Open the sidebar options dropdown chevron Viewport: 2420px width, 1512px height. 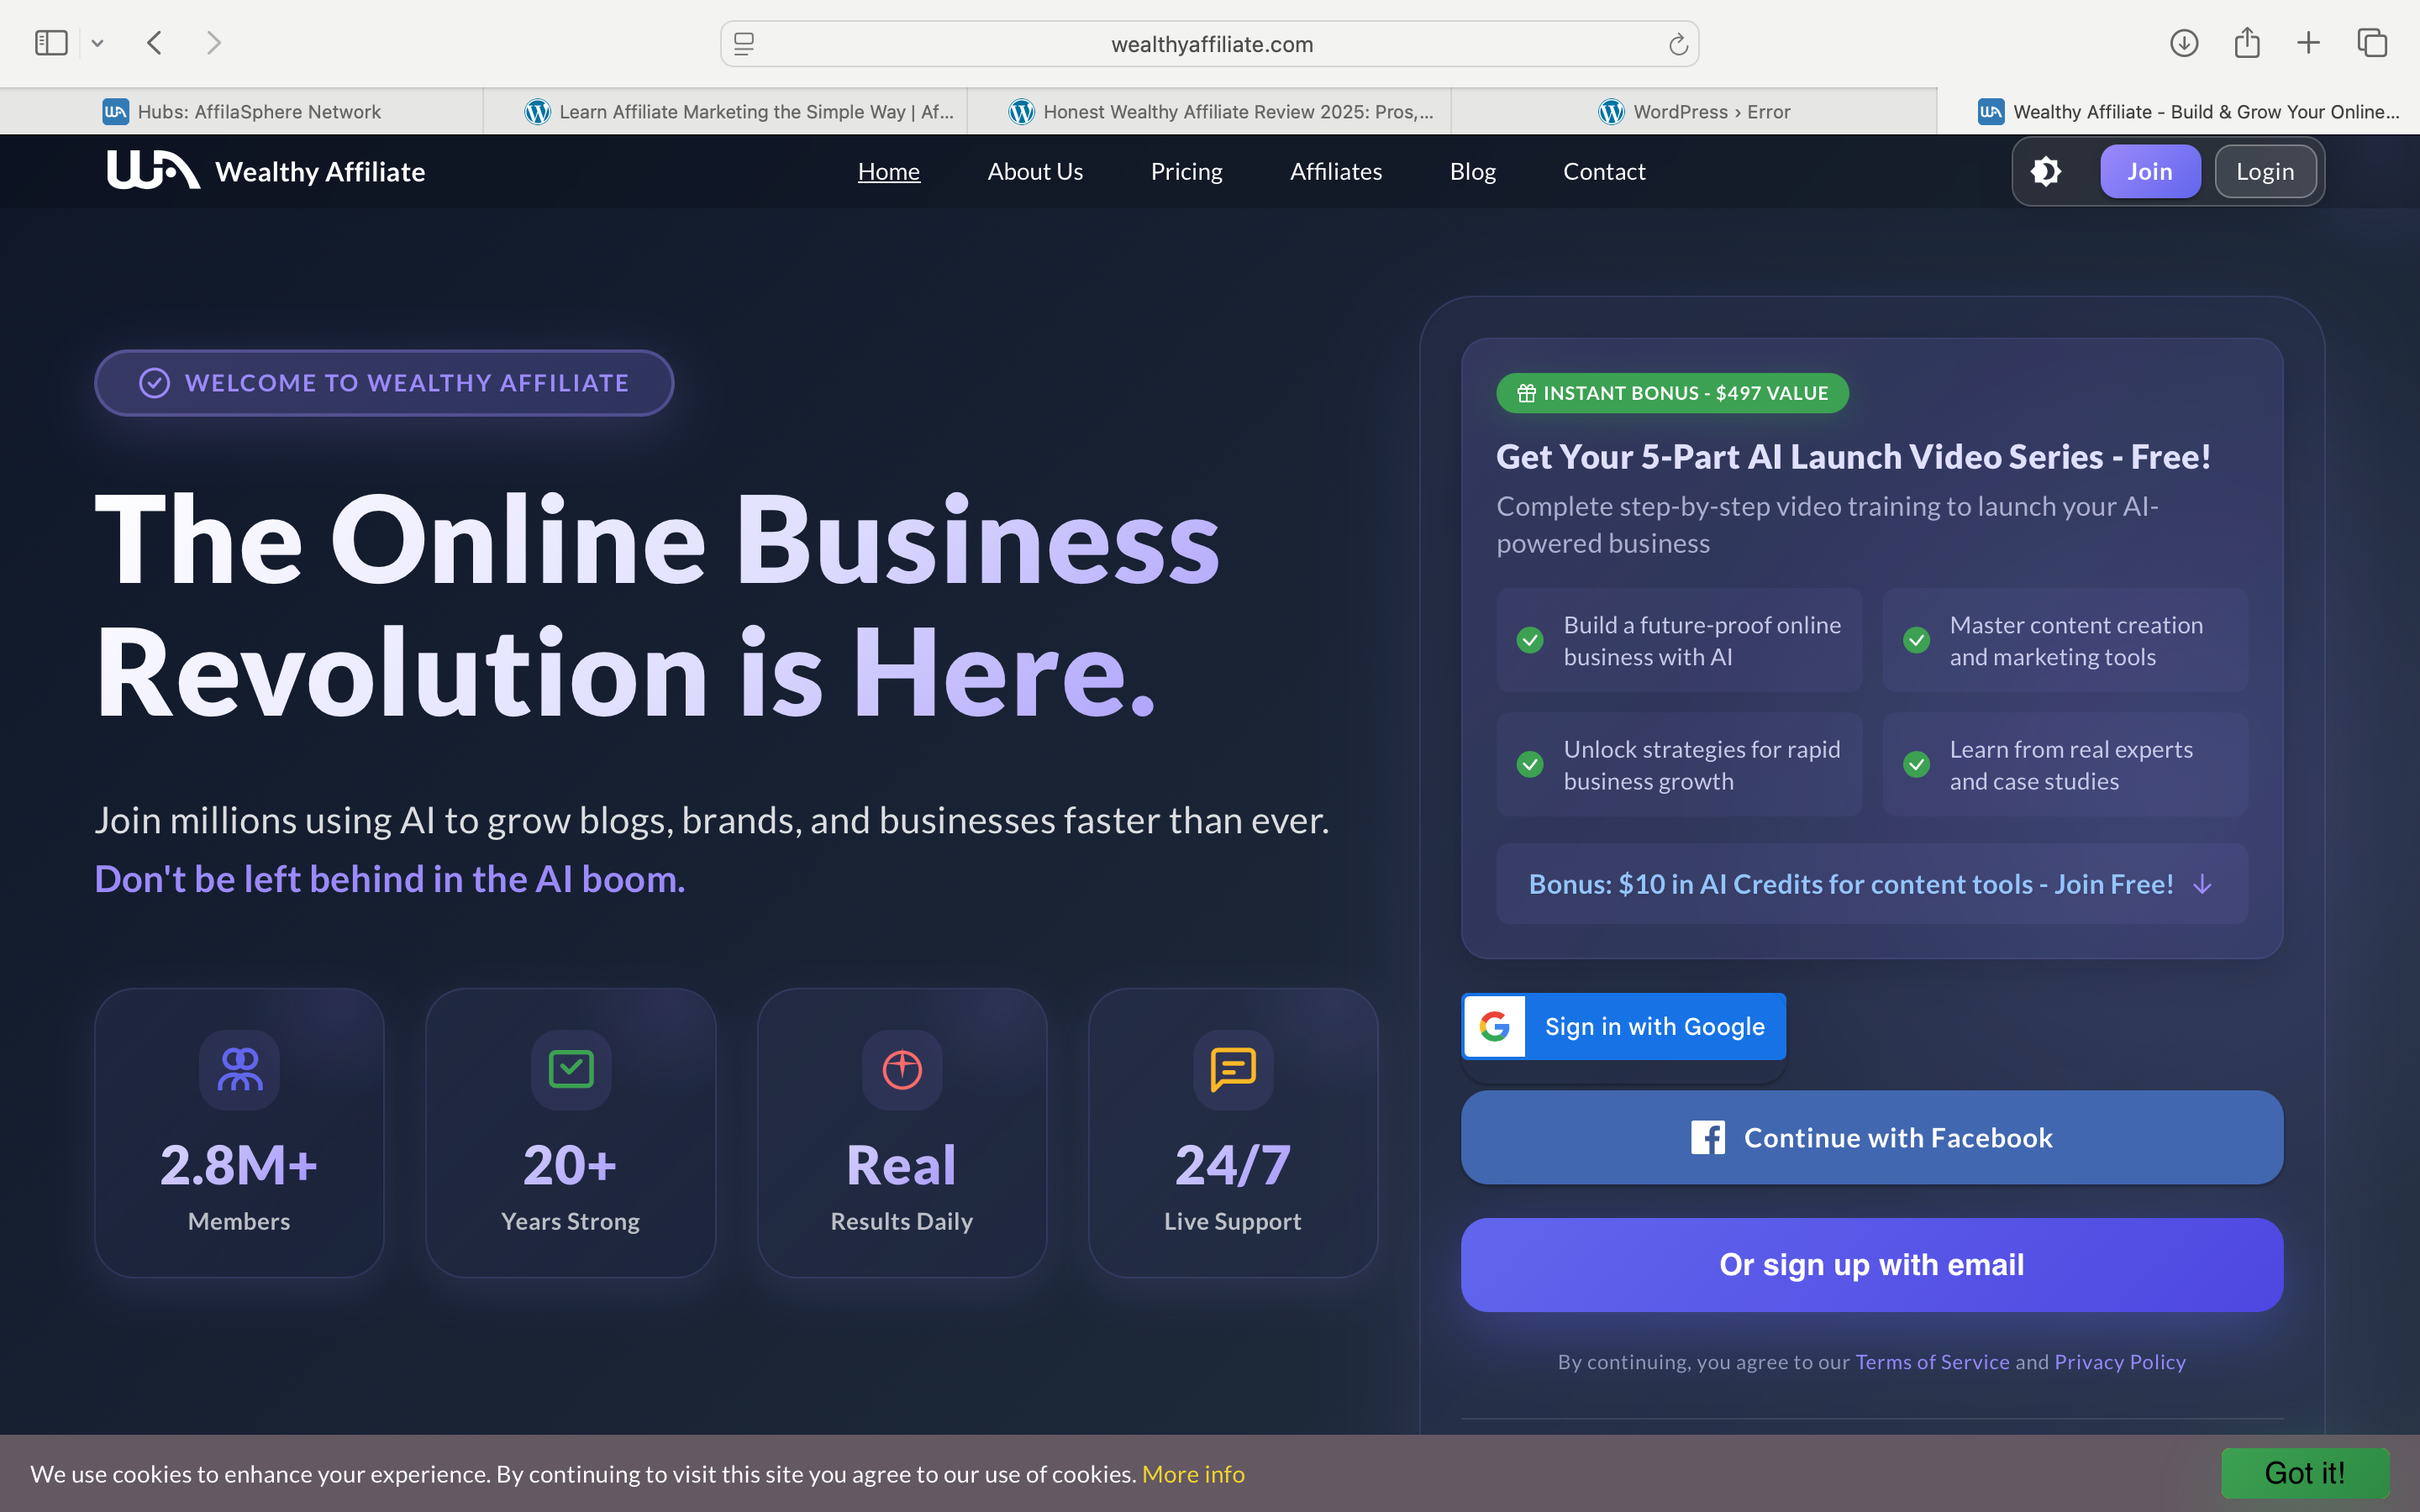tap(97, 43)
